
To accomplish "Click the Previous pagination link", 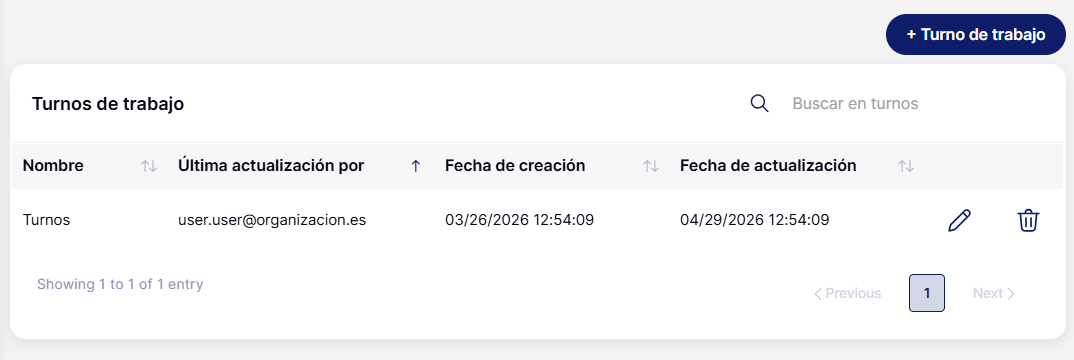I will pos(847,294).
